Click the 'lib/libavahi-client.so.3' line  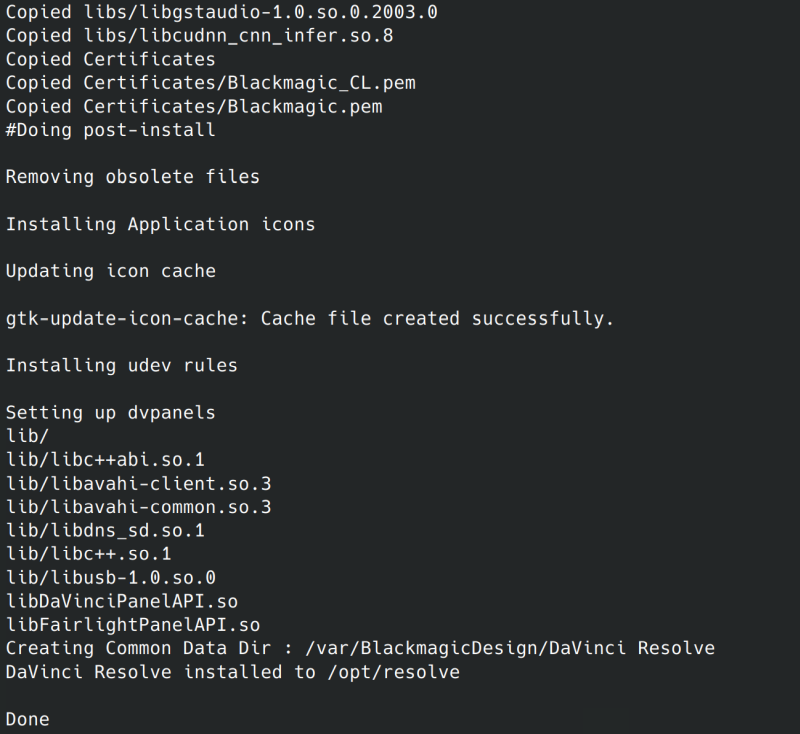pos(138,483)
